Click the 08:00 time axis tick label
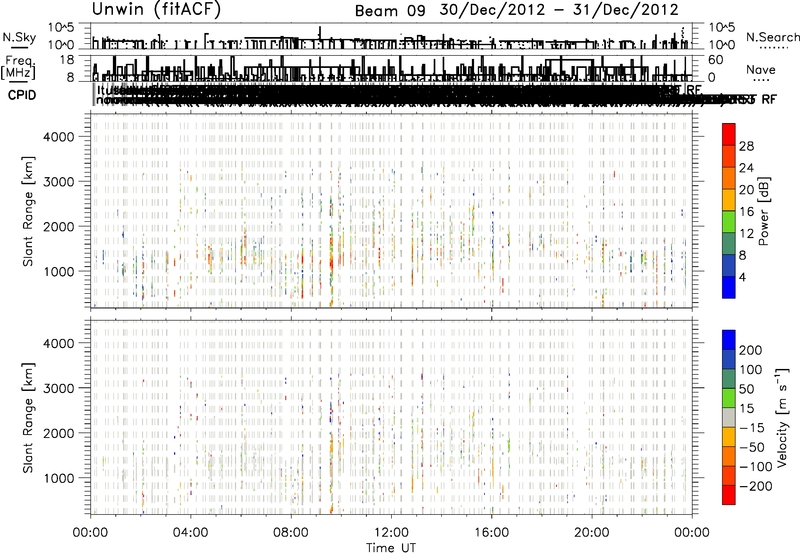800x554 pixels. [x=291, y=533]
